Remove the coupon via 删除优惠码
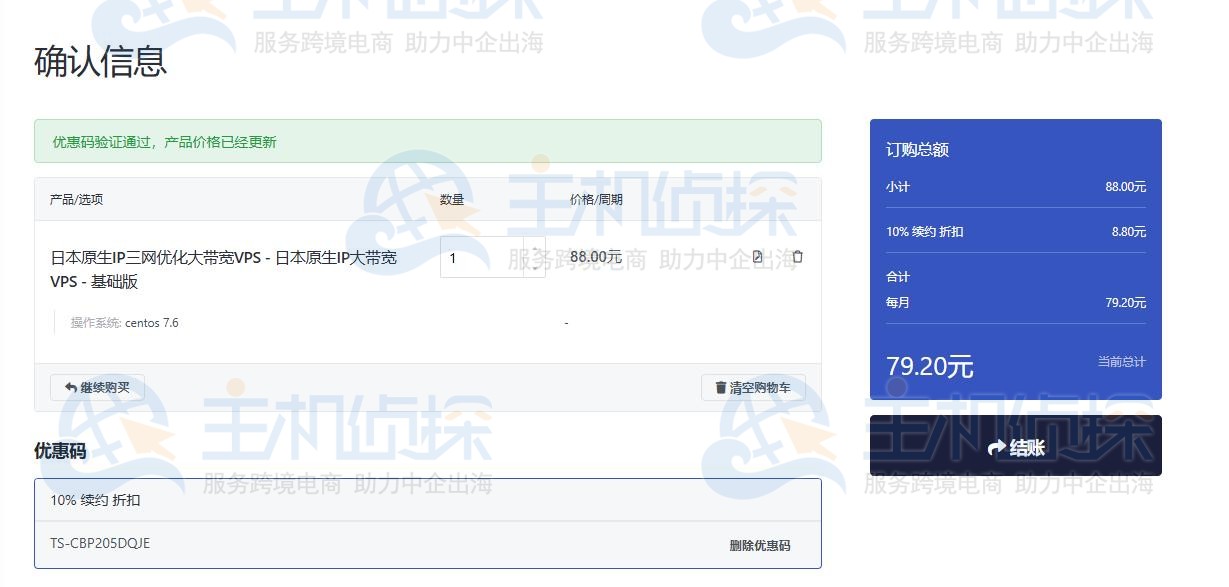The width and height of the screenshot is (1229, 587). click(759, 545)
